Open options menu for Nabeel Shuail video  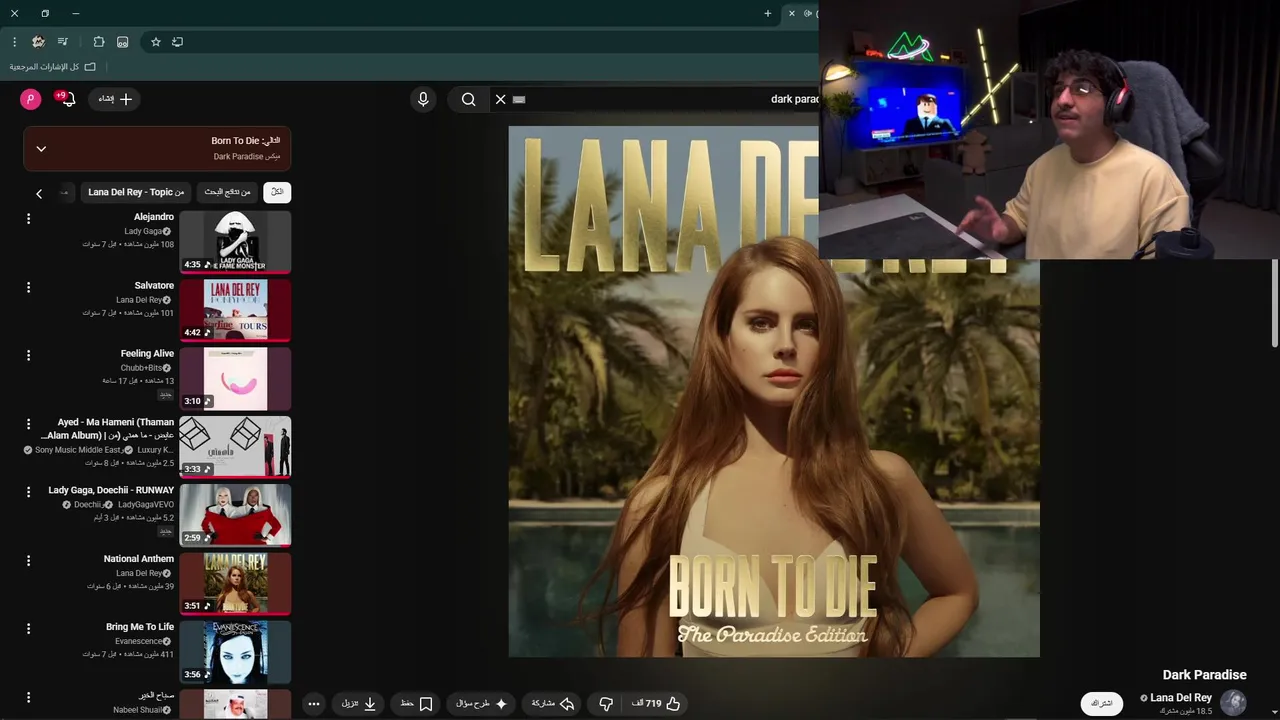point(28,697)
